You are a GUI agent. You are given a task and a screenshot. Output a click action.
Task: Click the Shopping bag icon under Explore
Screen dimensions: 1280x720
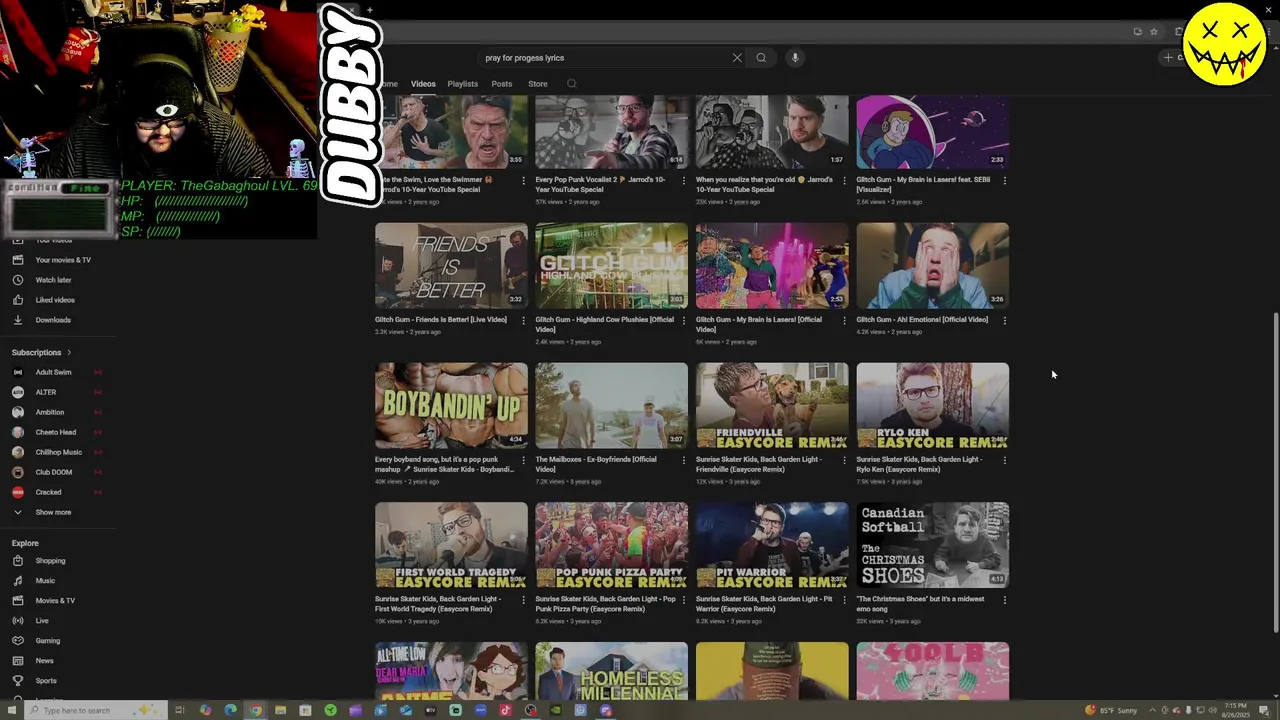pyautogui.click(x=17, y=561)
